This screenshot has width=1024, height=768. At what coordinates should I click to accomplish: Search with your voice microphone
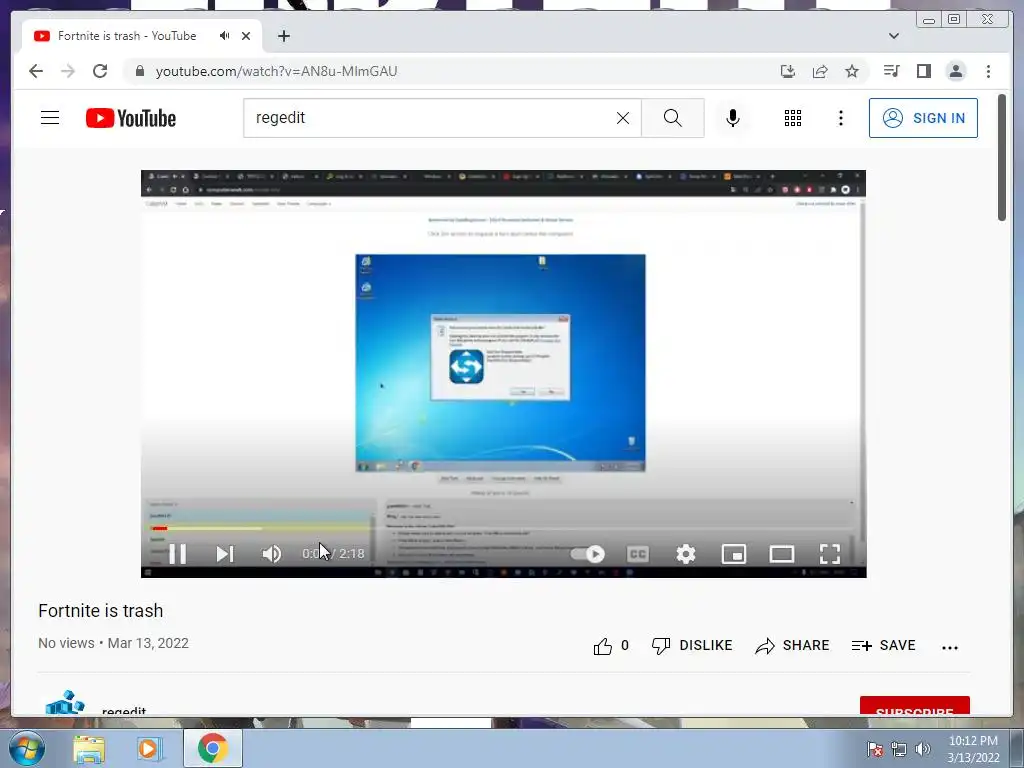(733, 118)
